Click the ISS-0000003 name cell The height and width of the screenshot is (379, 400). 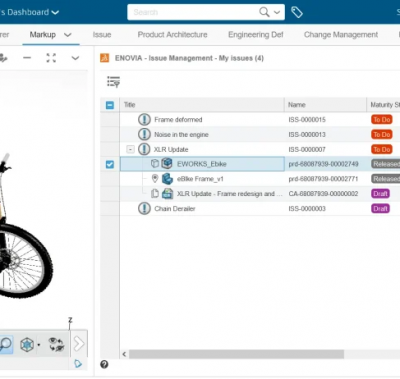coord(307,209)
